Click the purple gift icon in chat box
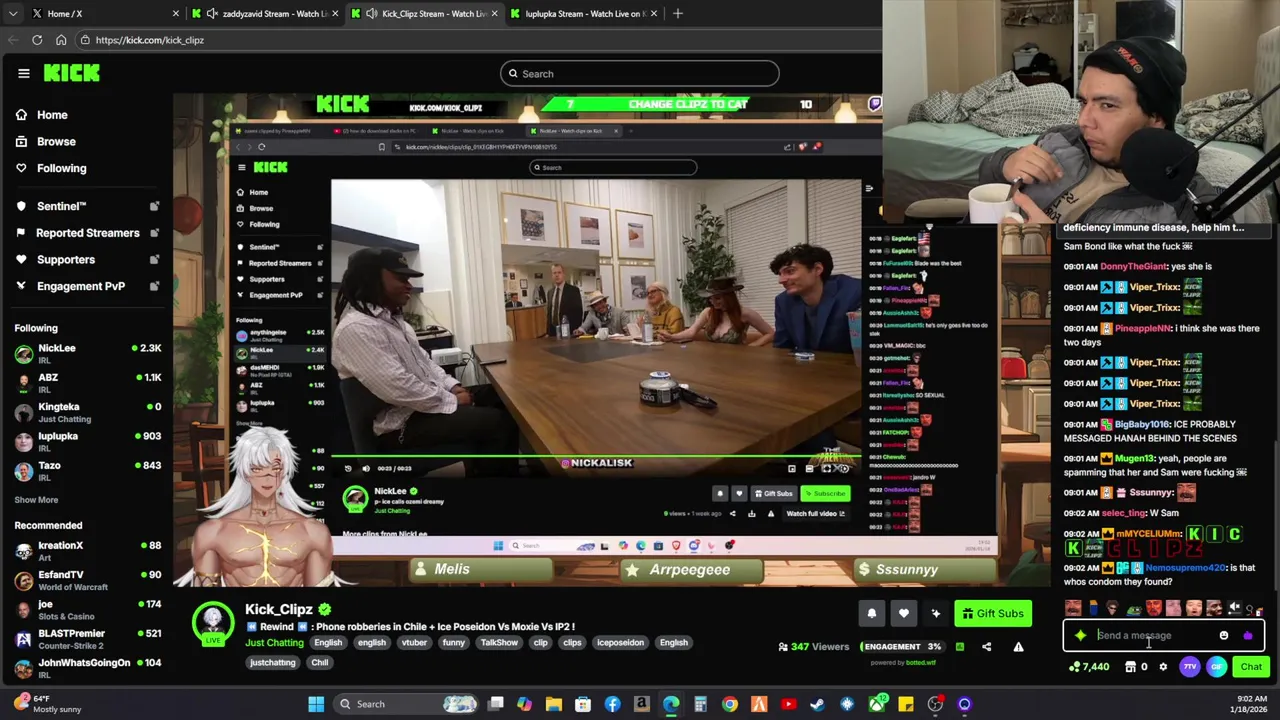This screenshot has width=1280, height=720. (1247, 635)
